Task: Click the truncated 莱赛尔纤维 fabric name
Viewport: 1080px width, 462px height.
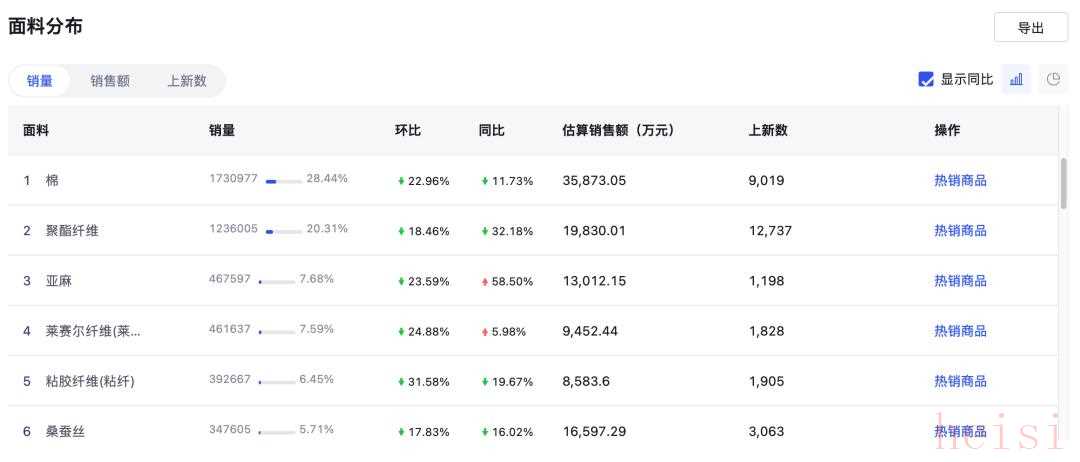Action: [x=93, y=331]
